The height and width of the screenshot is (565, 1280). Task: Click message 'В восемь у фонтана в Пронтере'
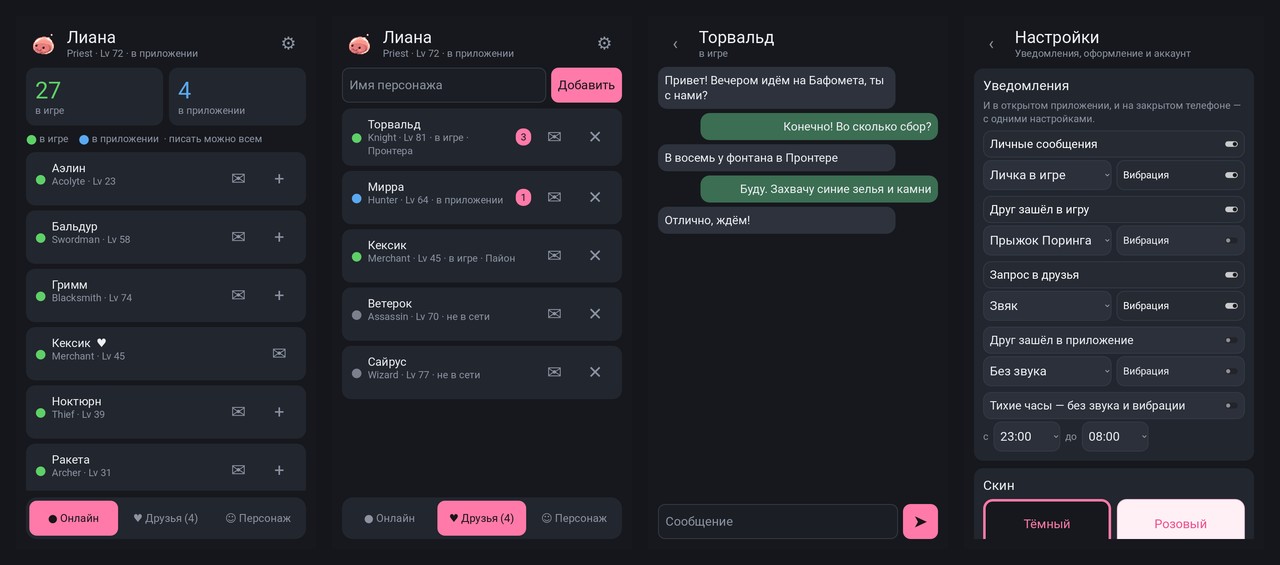point(776,158)
